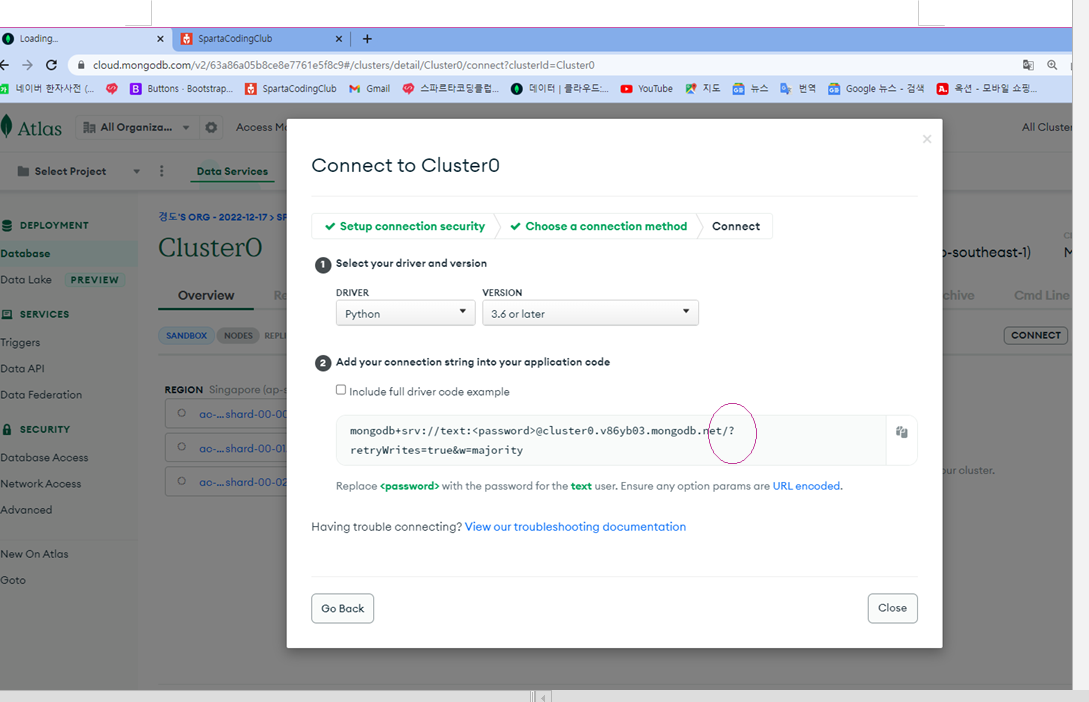Image resolution: width=1089 pixels, height=702 pixels.
Task: Open Network Access in the sidebar
Action: tap(41, 484)
